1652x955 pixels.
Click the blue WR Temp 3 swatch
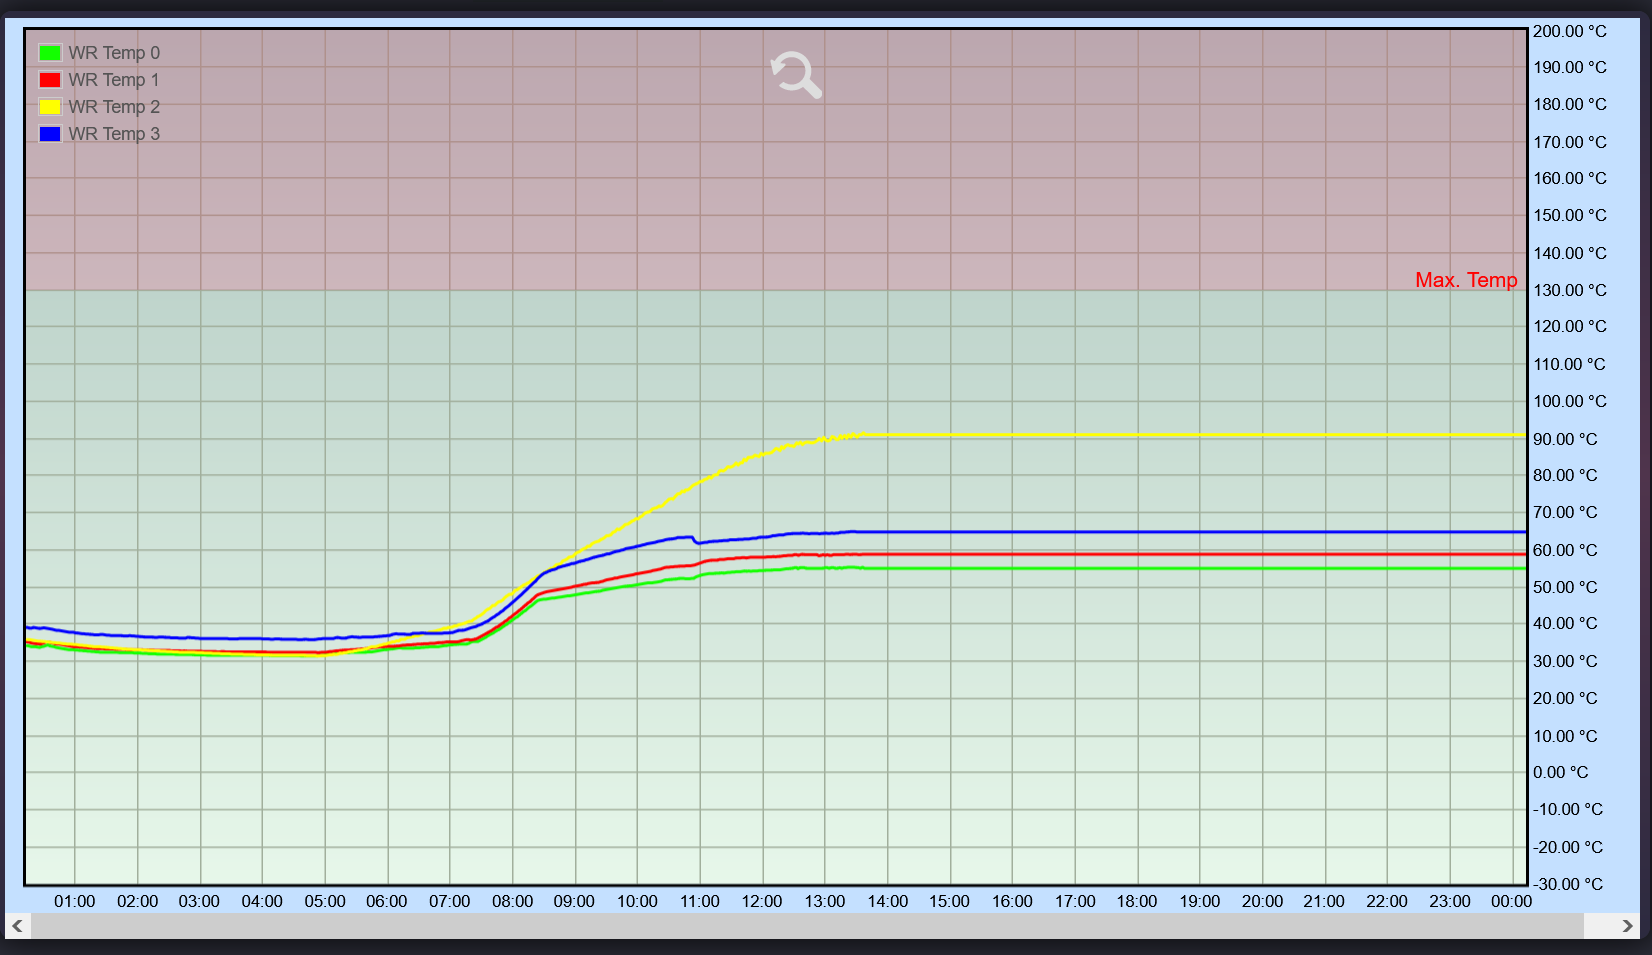point(50,134)
